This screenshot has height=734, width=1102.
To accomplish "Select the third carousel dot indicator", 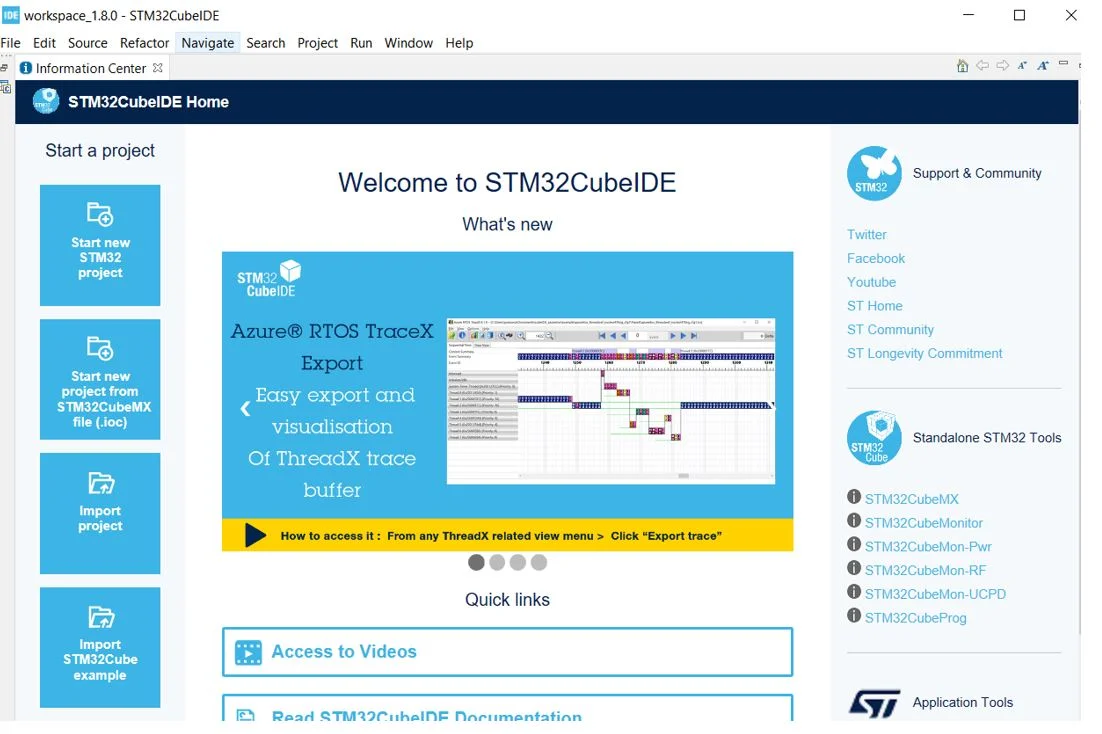I will pos(518,563).
